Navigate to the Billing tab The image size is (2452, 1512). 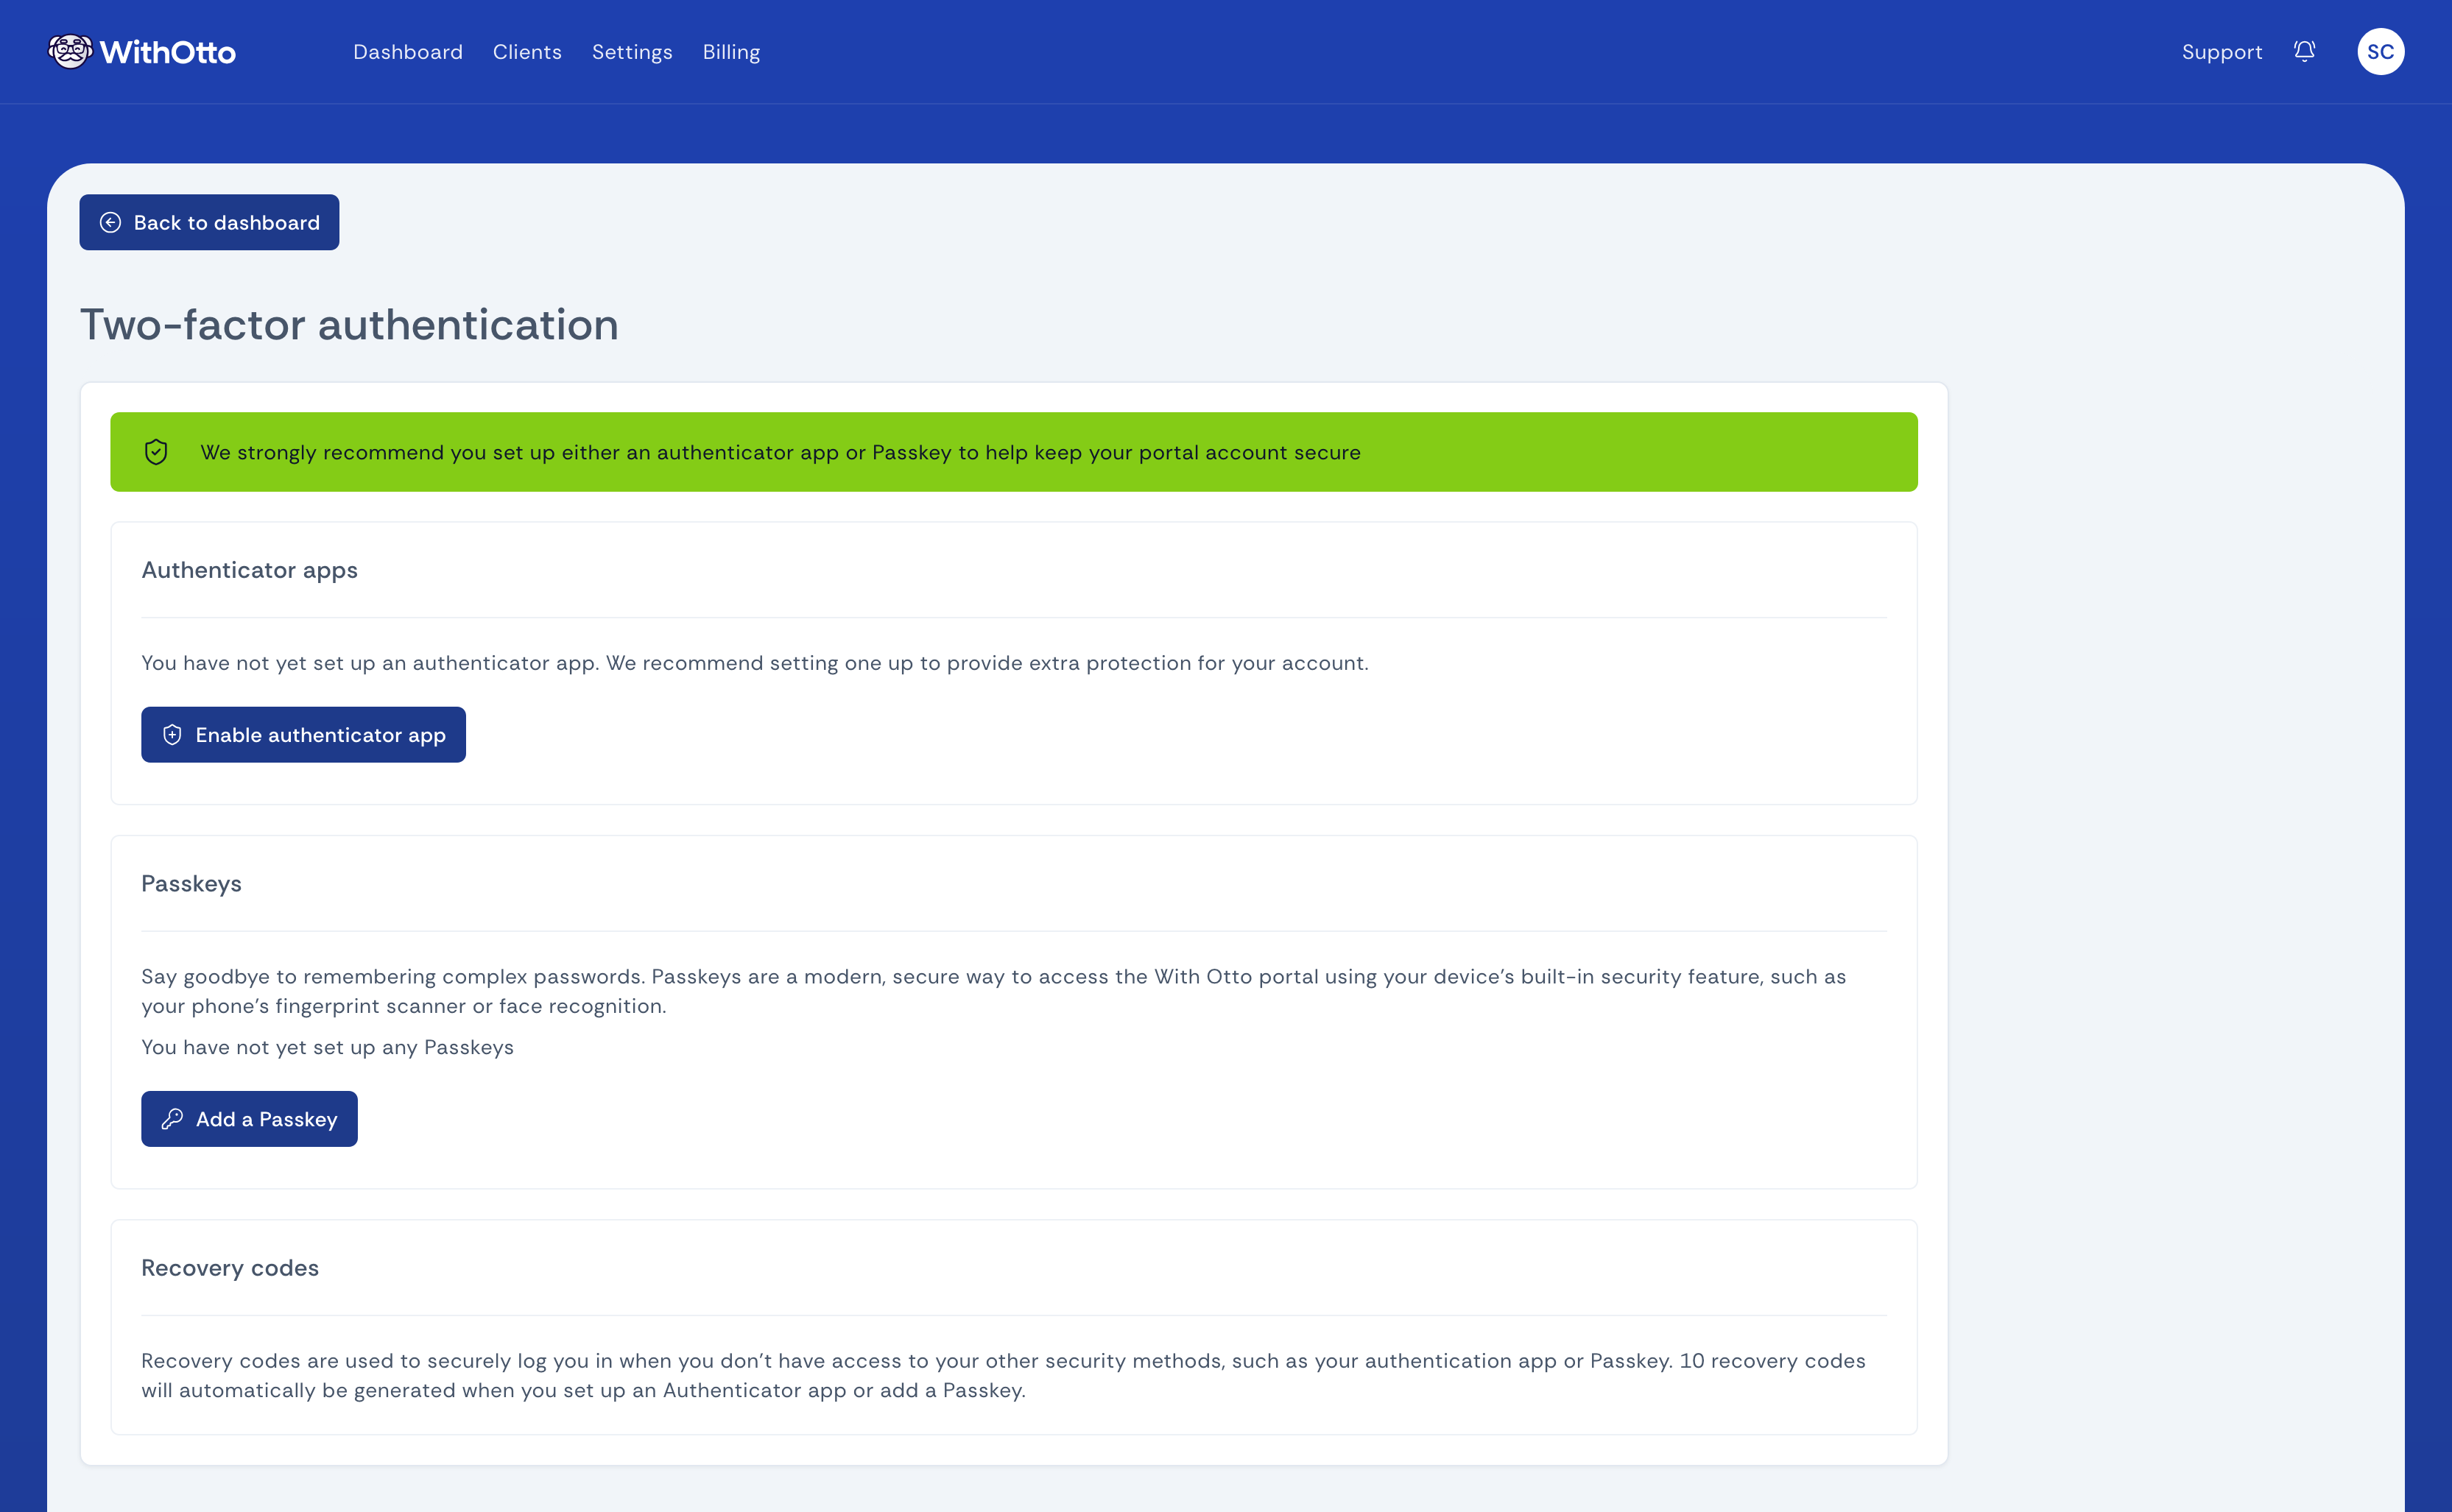732,52
